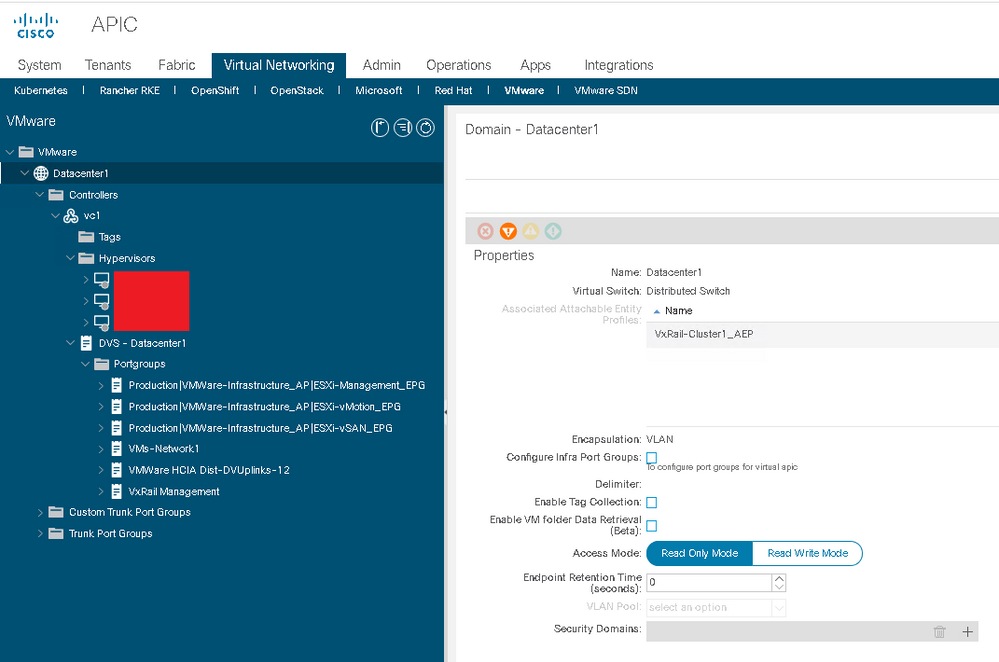Screen dimensions: 999x662
Task: Go to the OpenStack submenu
Action: (297, 90)
